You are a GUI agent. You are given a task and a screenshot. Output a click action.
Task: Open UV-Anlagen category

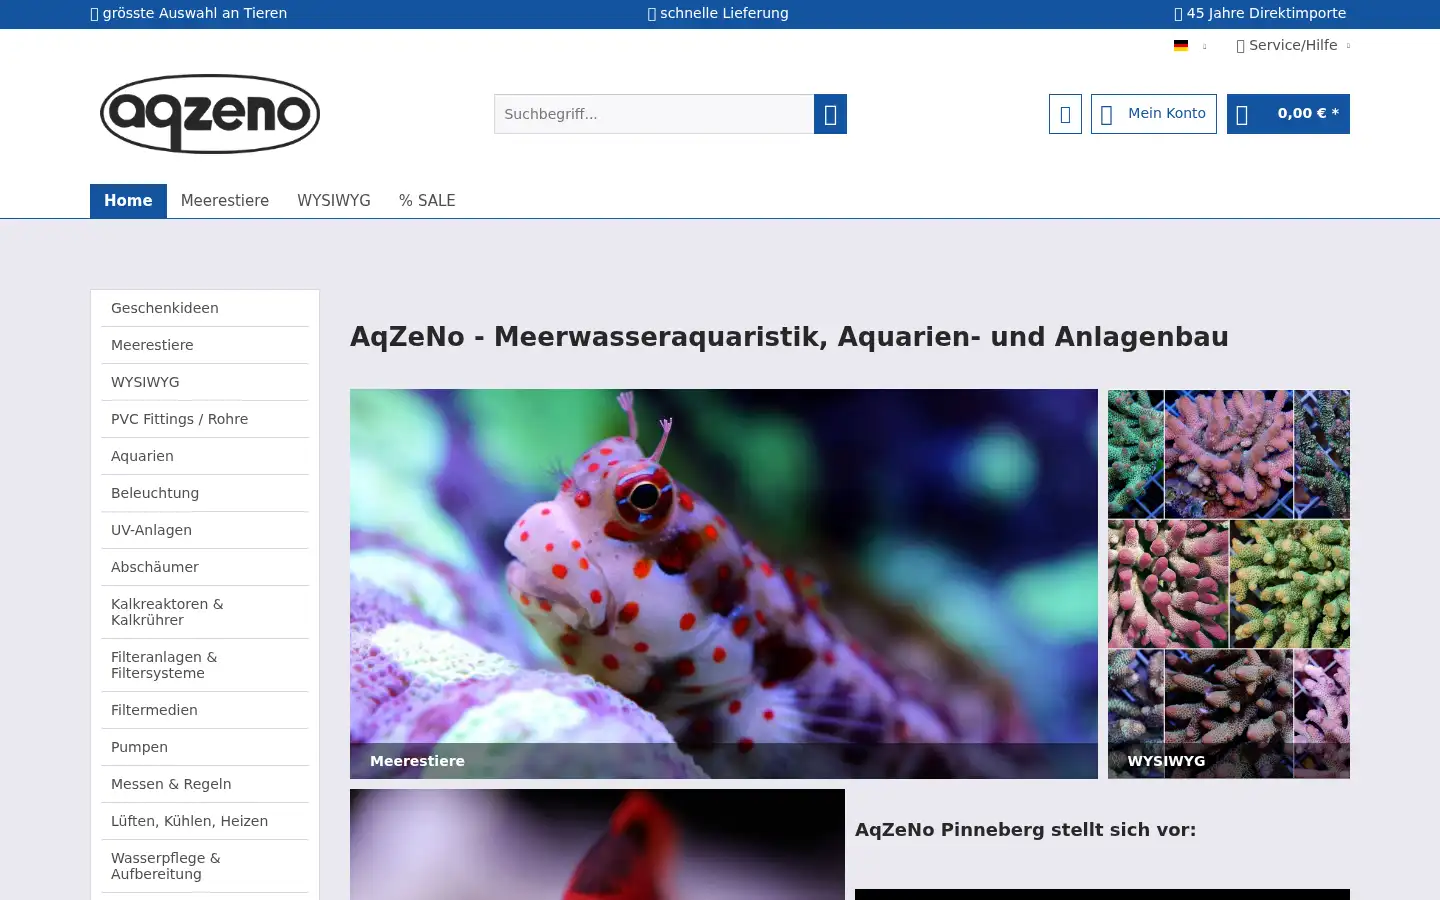[205, 530]
